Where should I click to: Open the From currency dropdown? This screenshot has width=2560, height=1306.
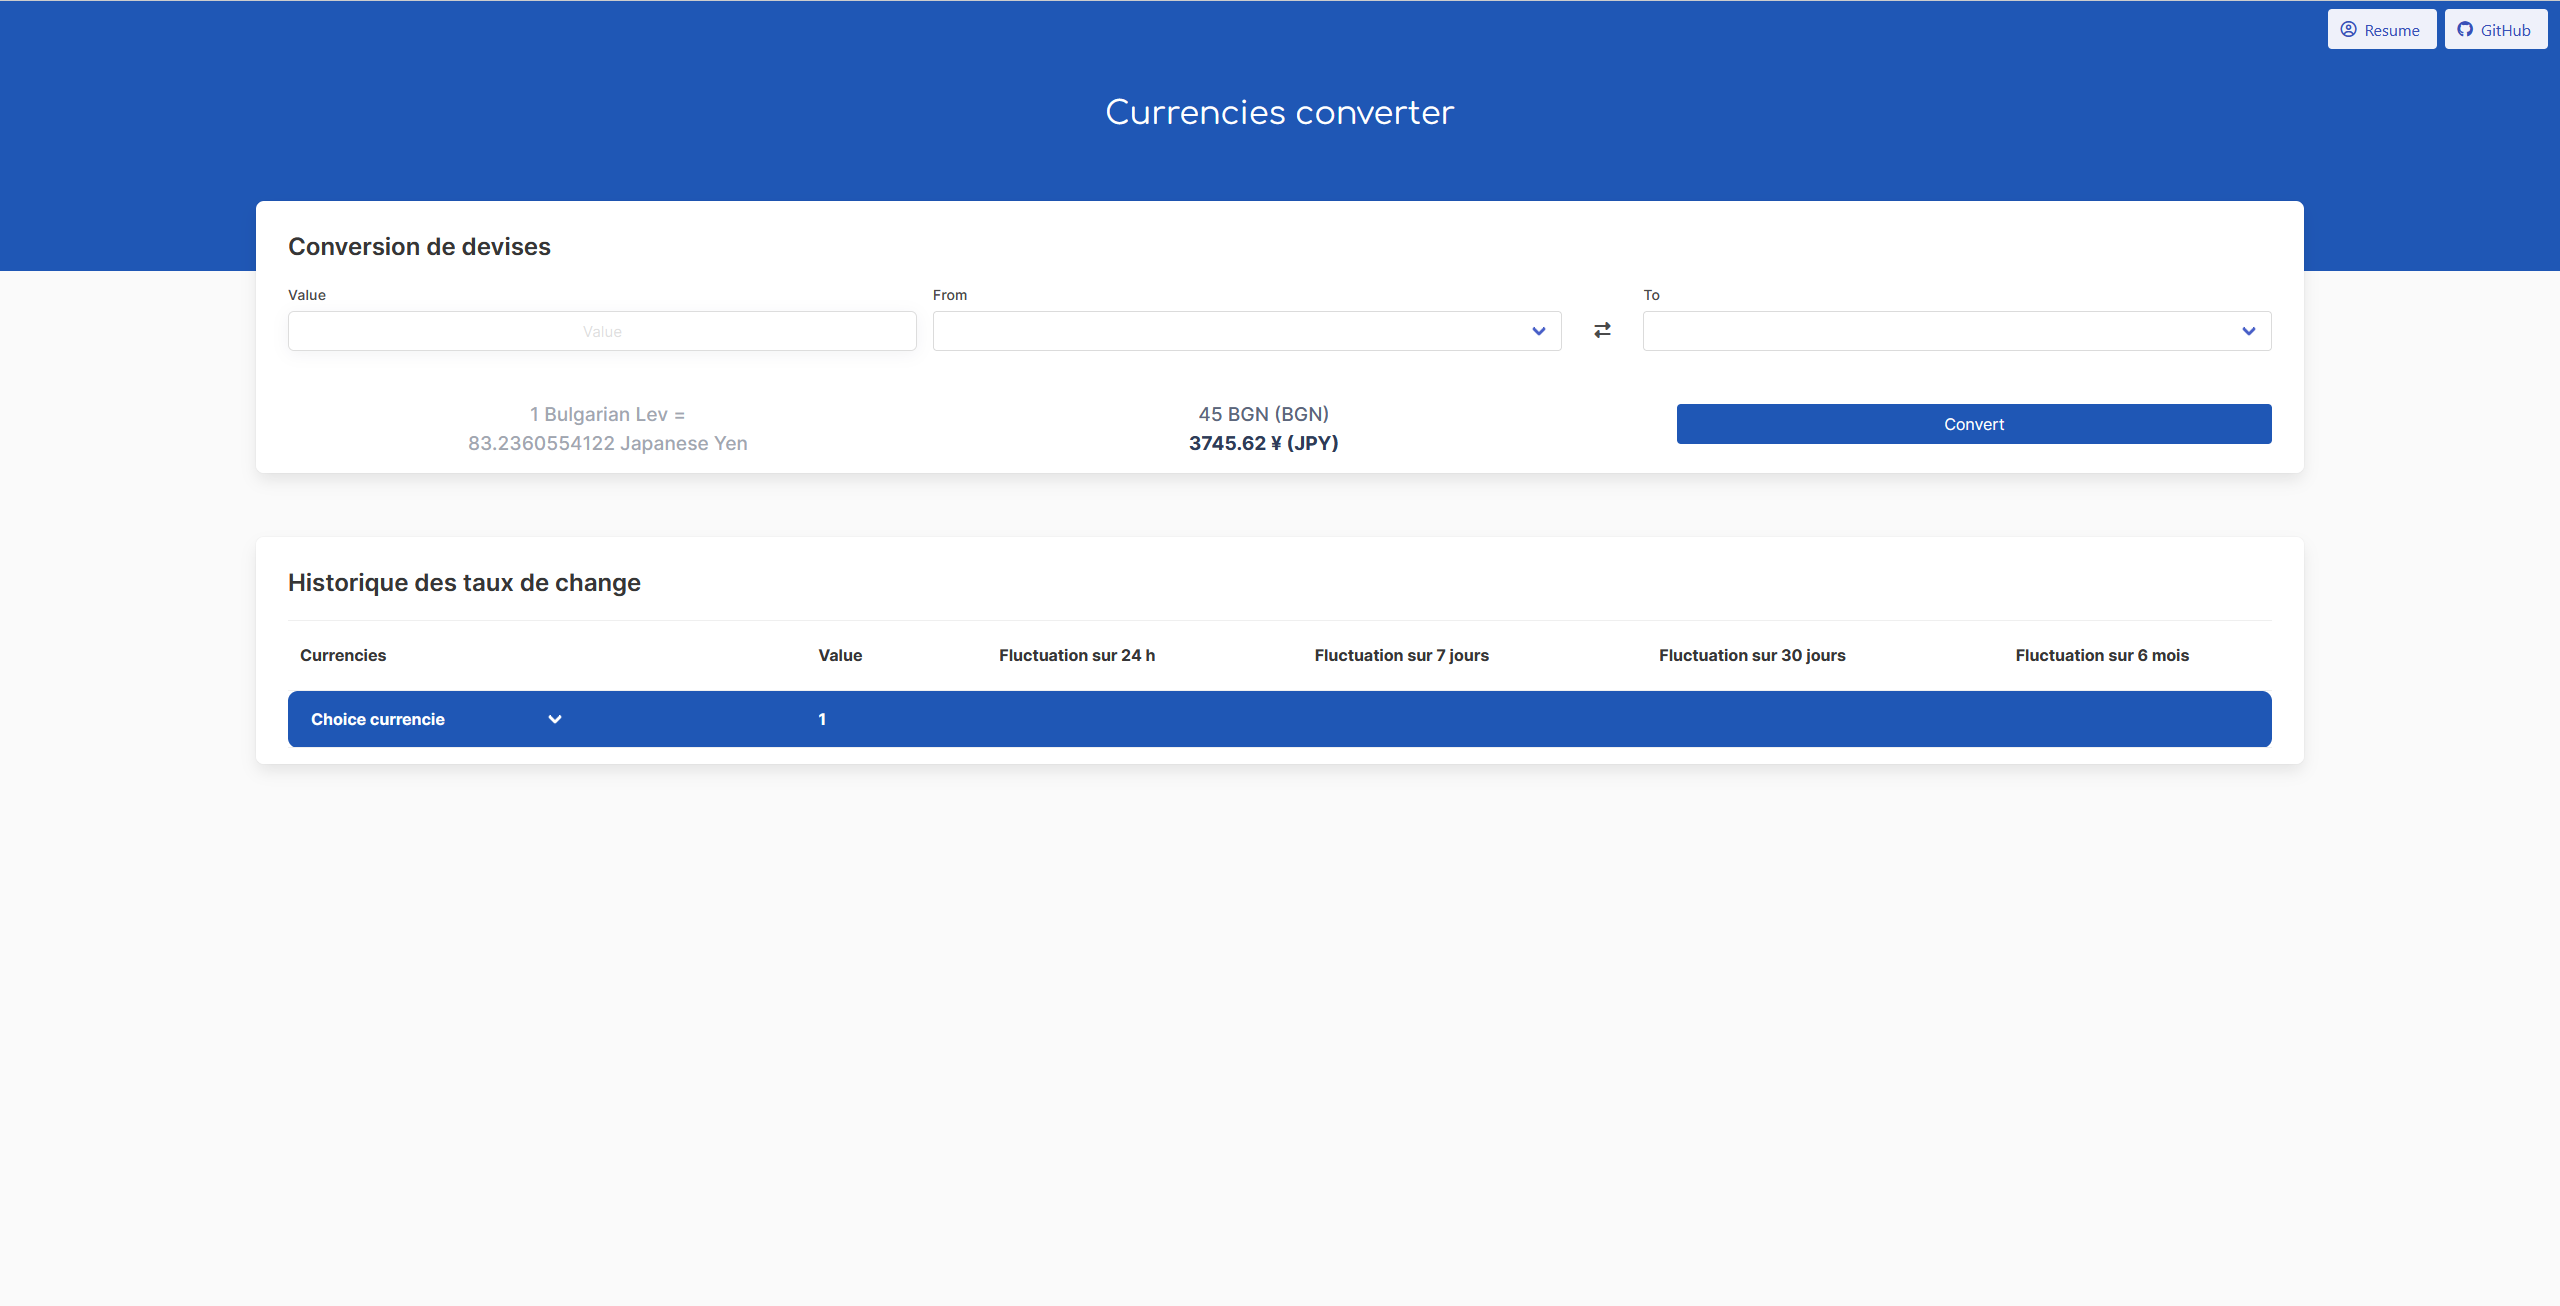pyautogui.click(x=1245, y=330)
